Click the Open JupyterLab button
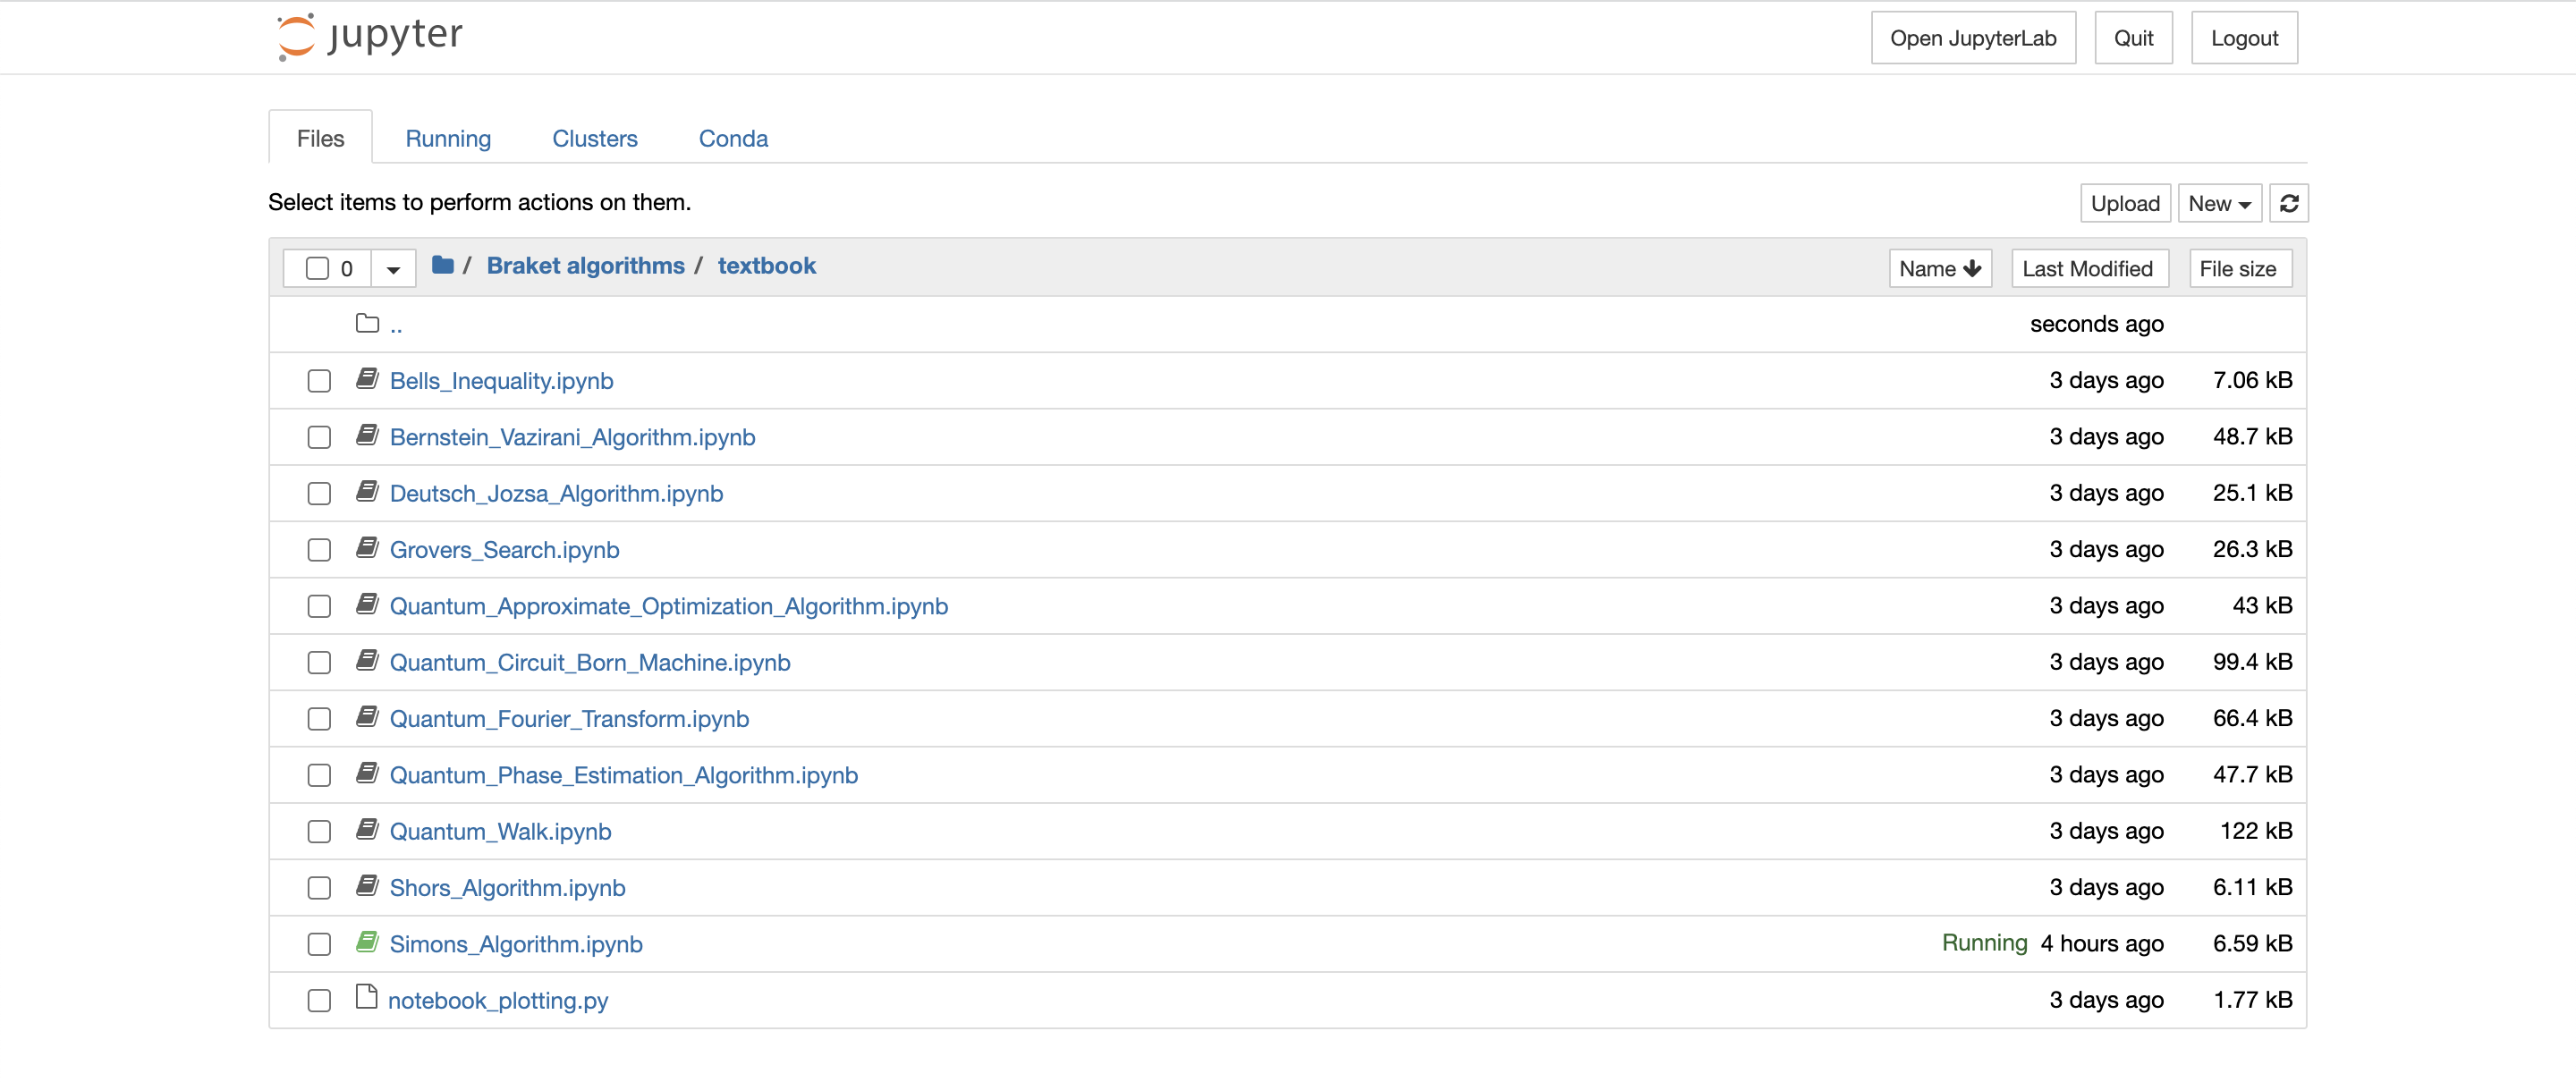This screenshot has width=2576, height=1082. click(1972, 38)
